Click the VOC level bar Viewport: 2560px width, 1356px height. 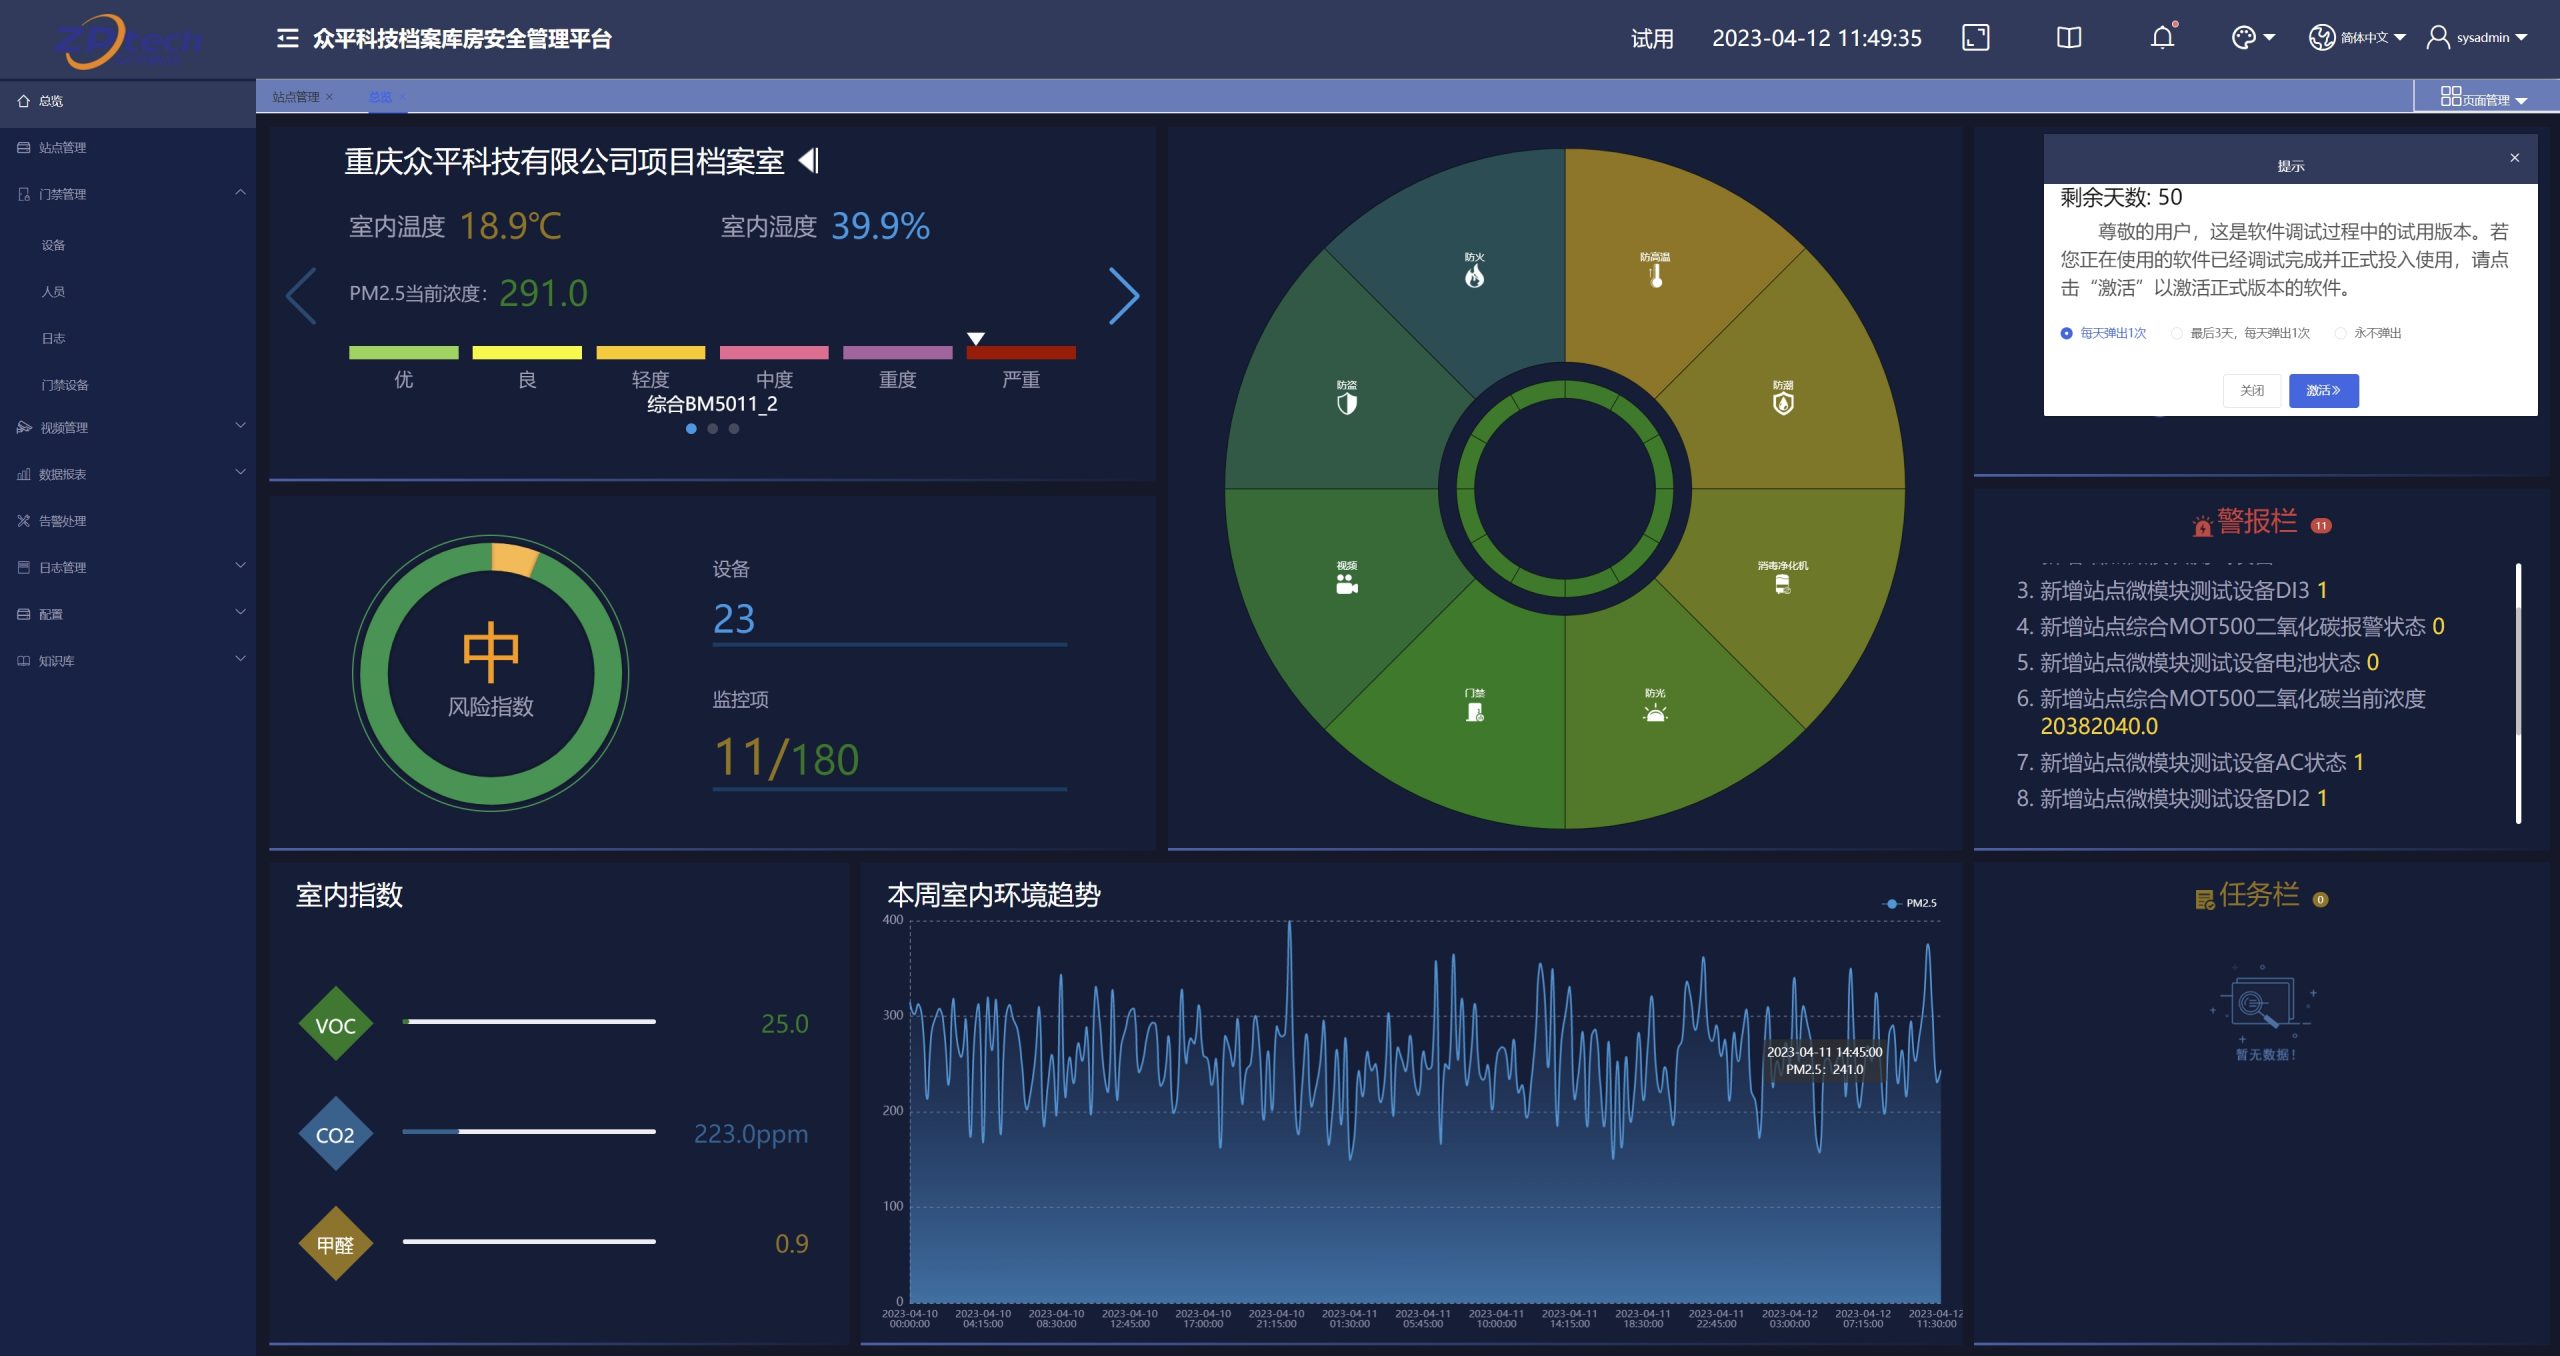coord(529,1021)
